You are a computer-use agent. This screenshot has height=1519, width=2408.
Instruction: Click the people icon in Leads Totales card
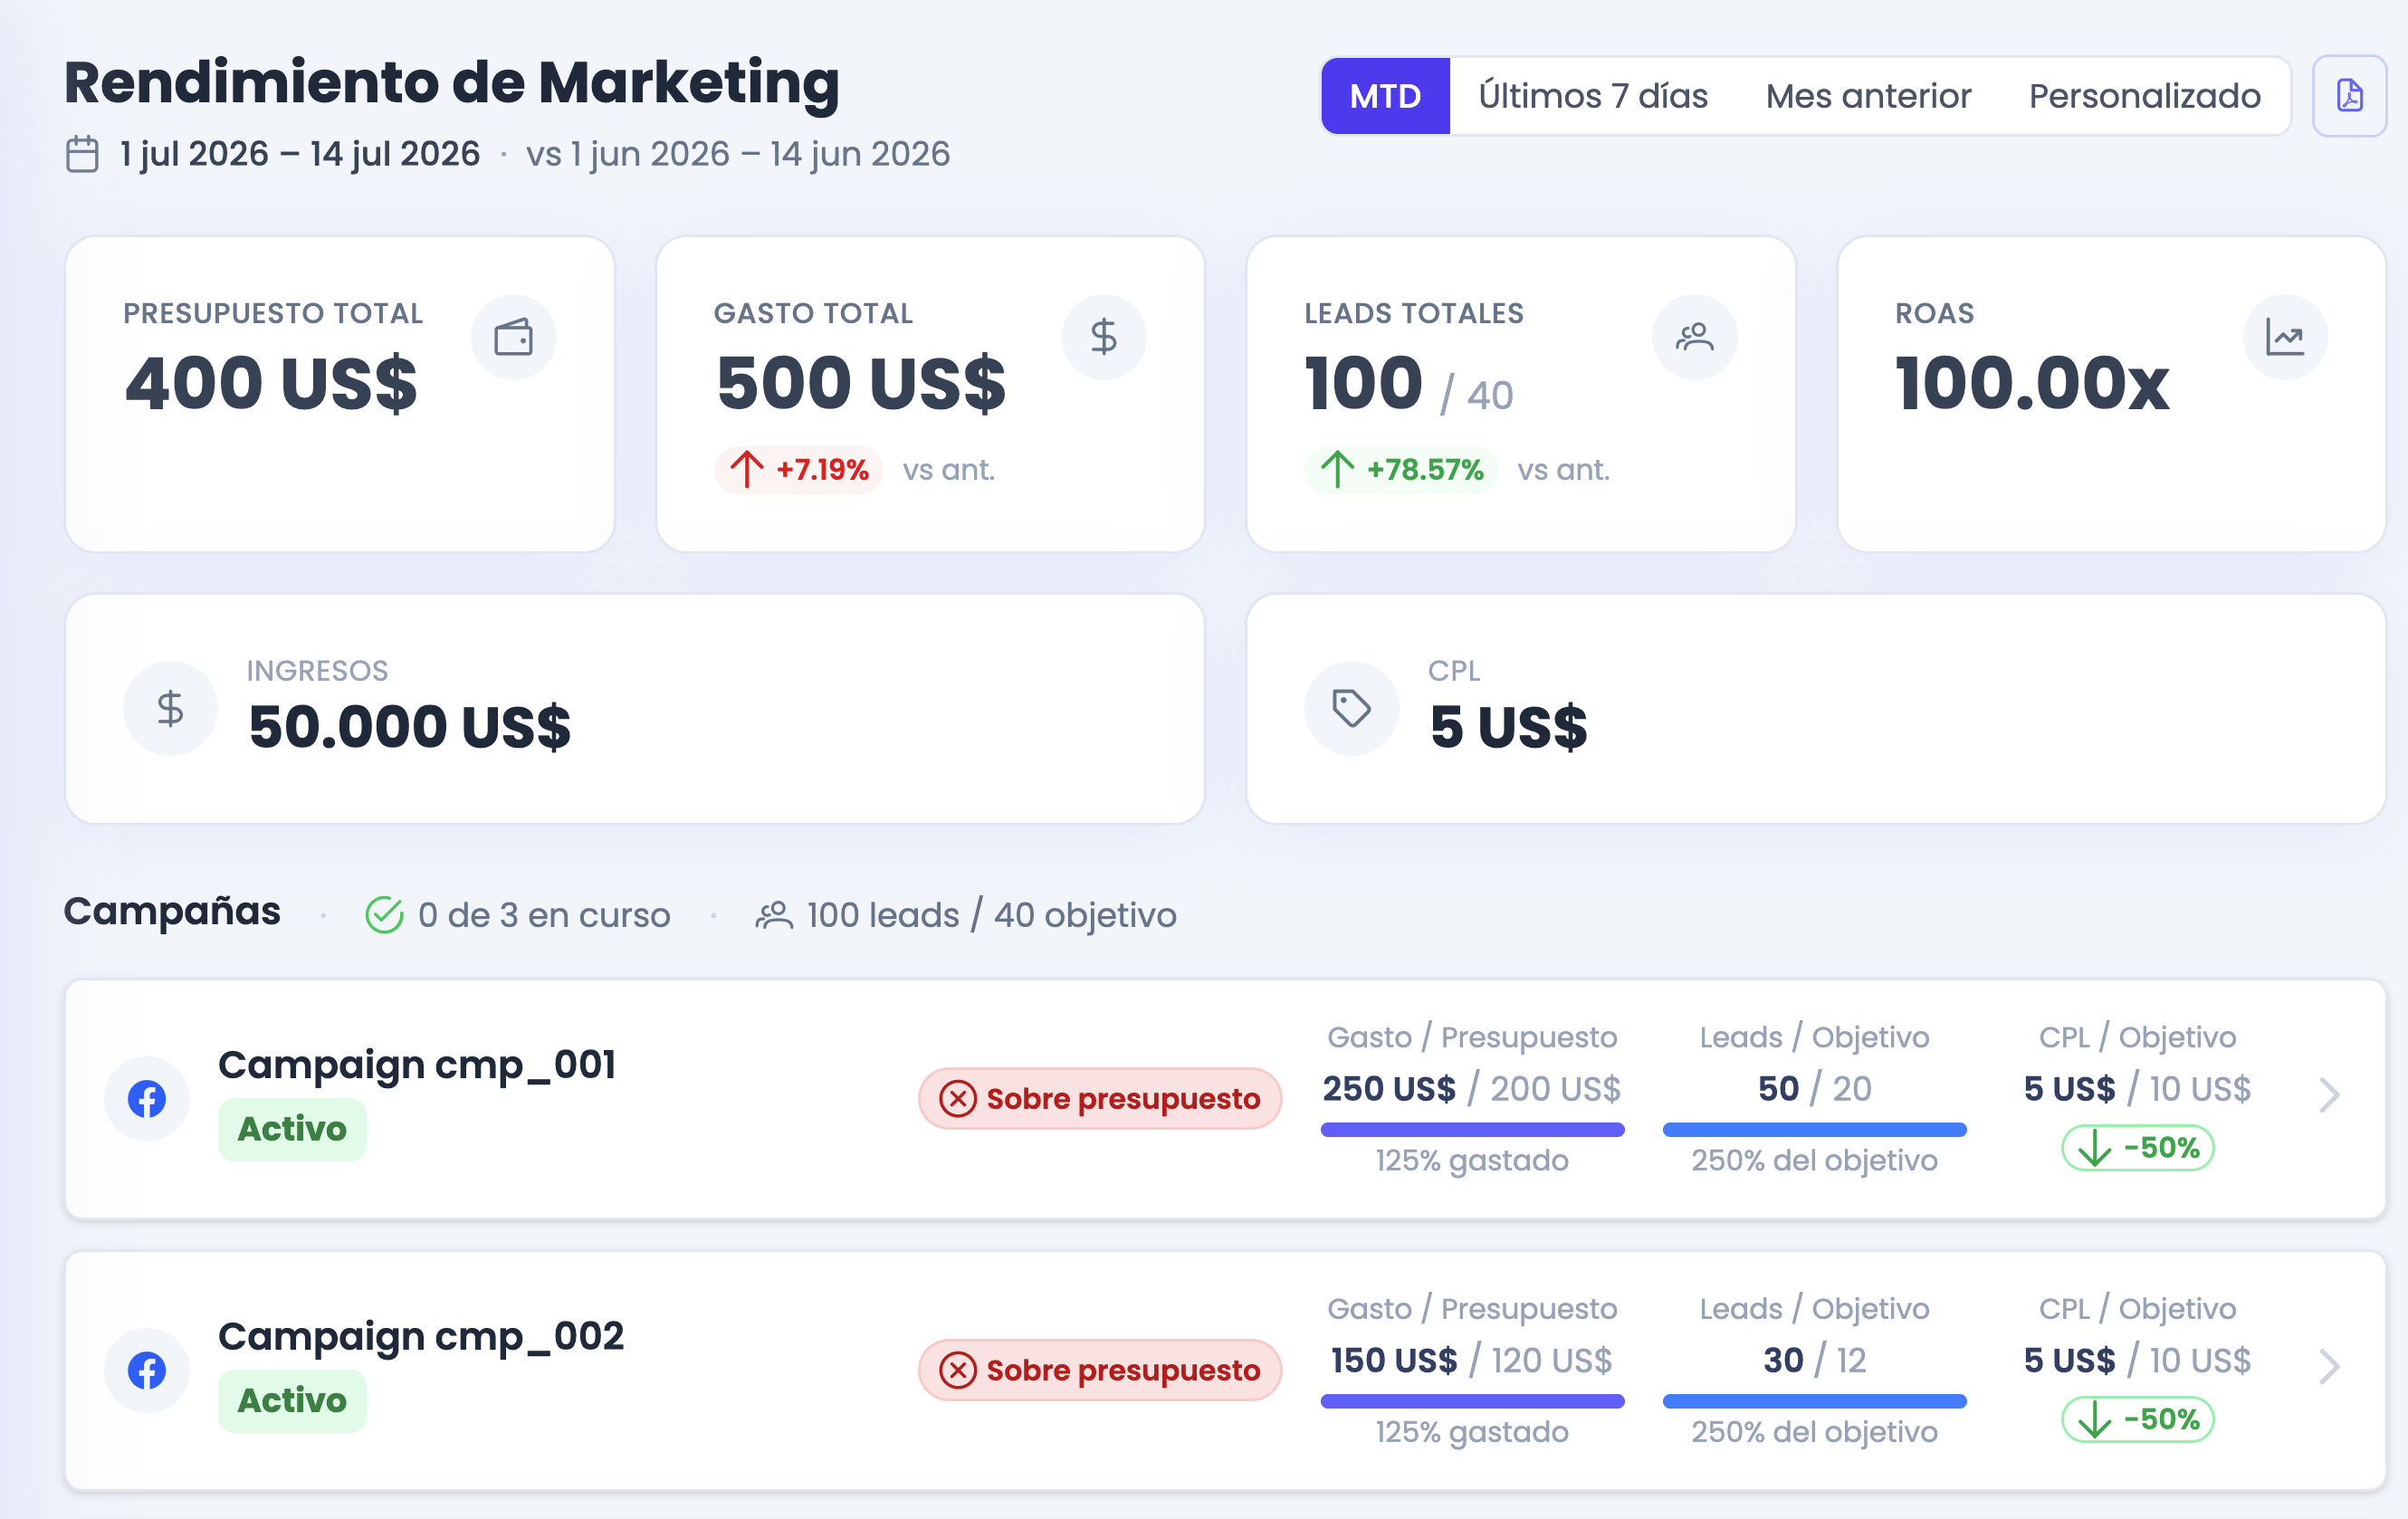tap(1695, 337)
